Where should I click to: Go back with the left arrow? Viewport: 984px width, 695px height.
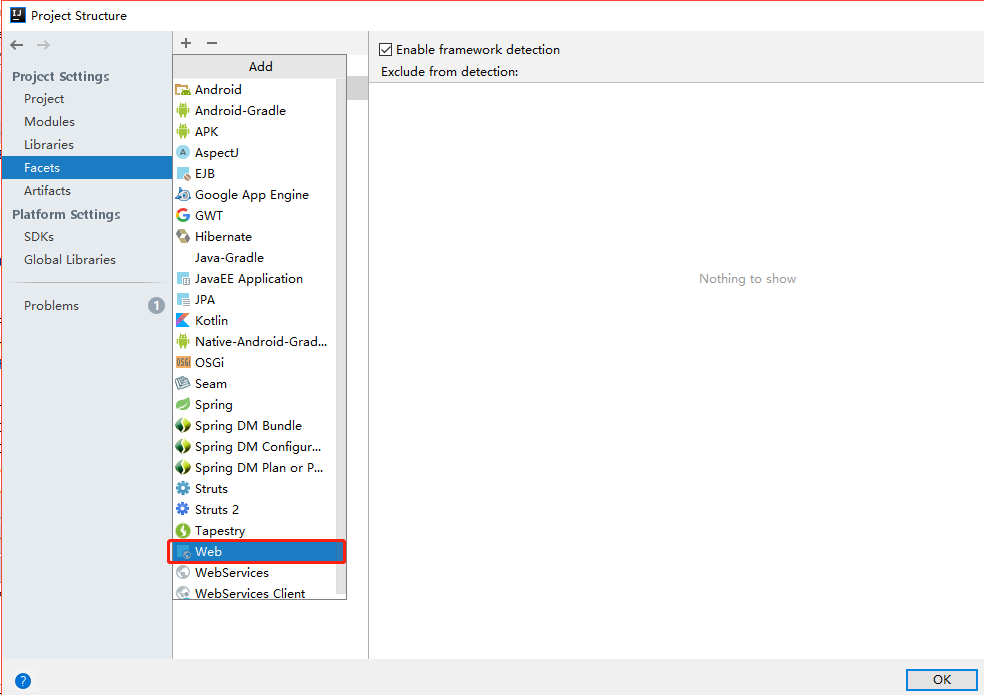pyautogui.click(x=17, y=45)
